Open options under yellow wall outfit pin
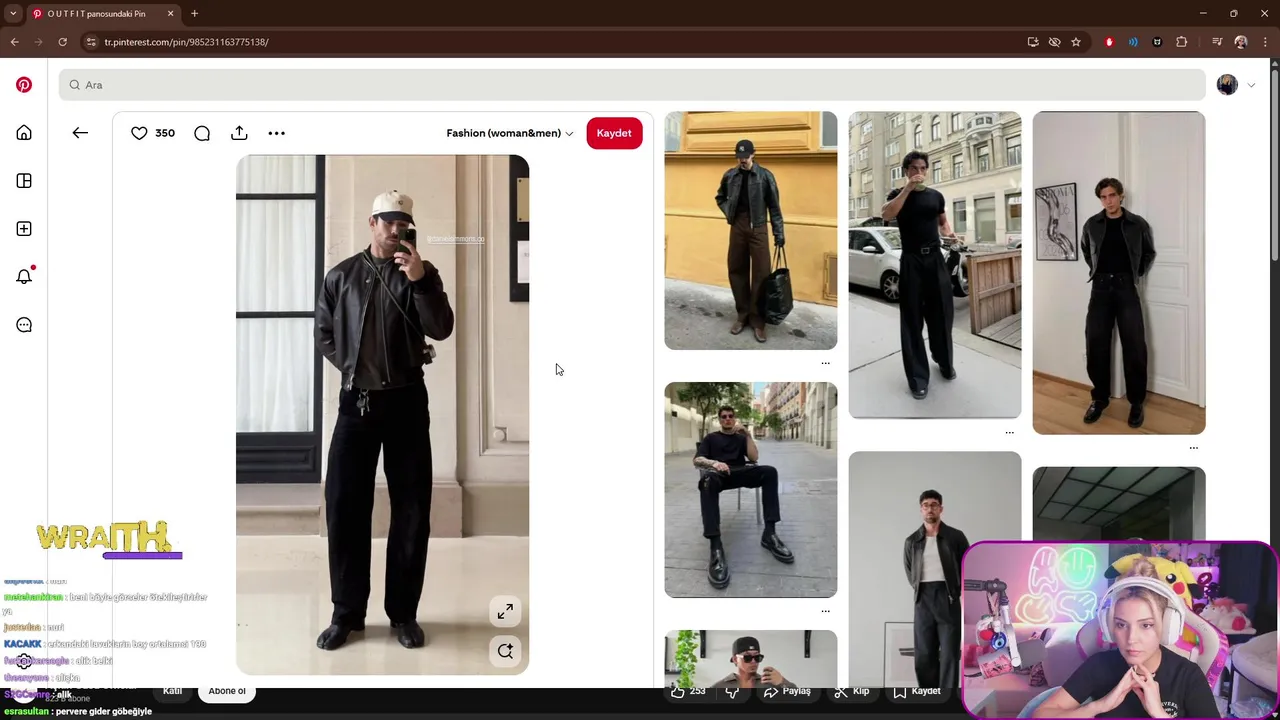This screenshot has height=720, width=1280. [825, 363]
